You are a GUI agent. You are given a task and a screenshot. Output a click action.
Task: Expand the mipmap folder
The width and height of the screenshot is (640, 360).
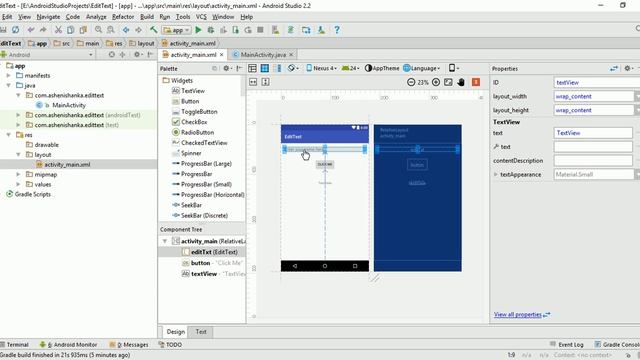pyautogui.click(x=18, y=174)
